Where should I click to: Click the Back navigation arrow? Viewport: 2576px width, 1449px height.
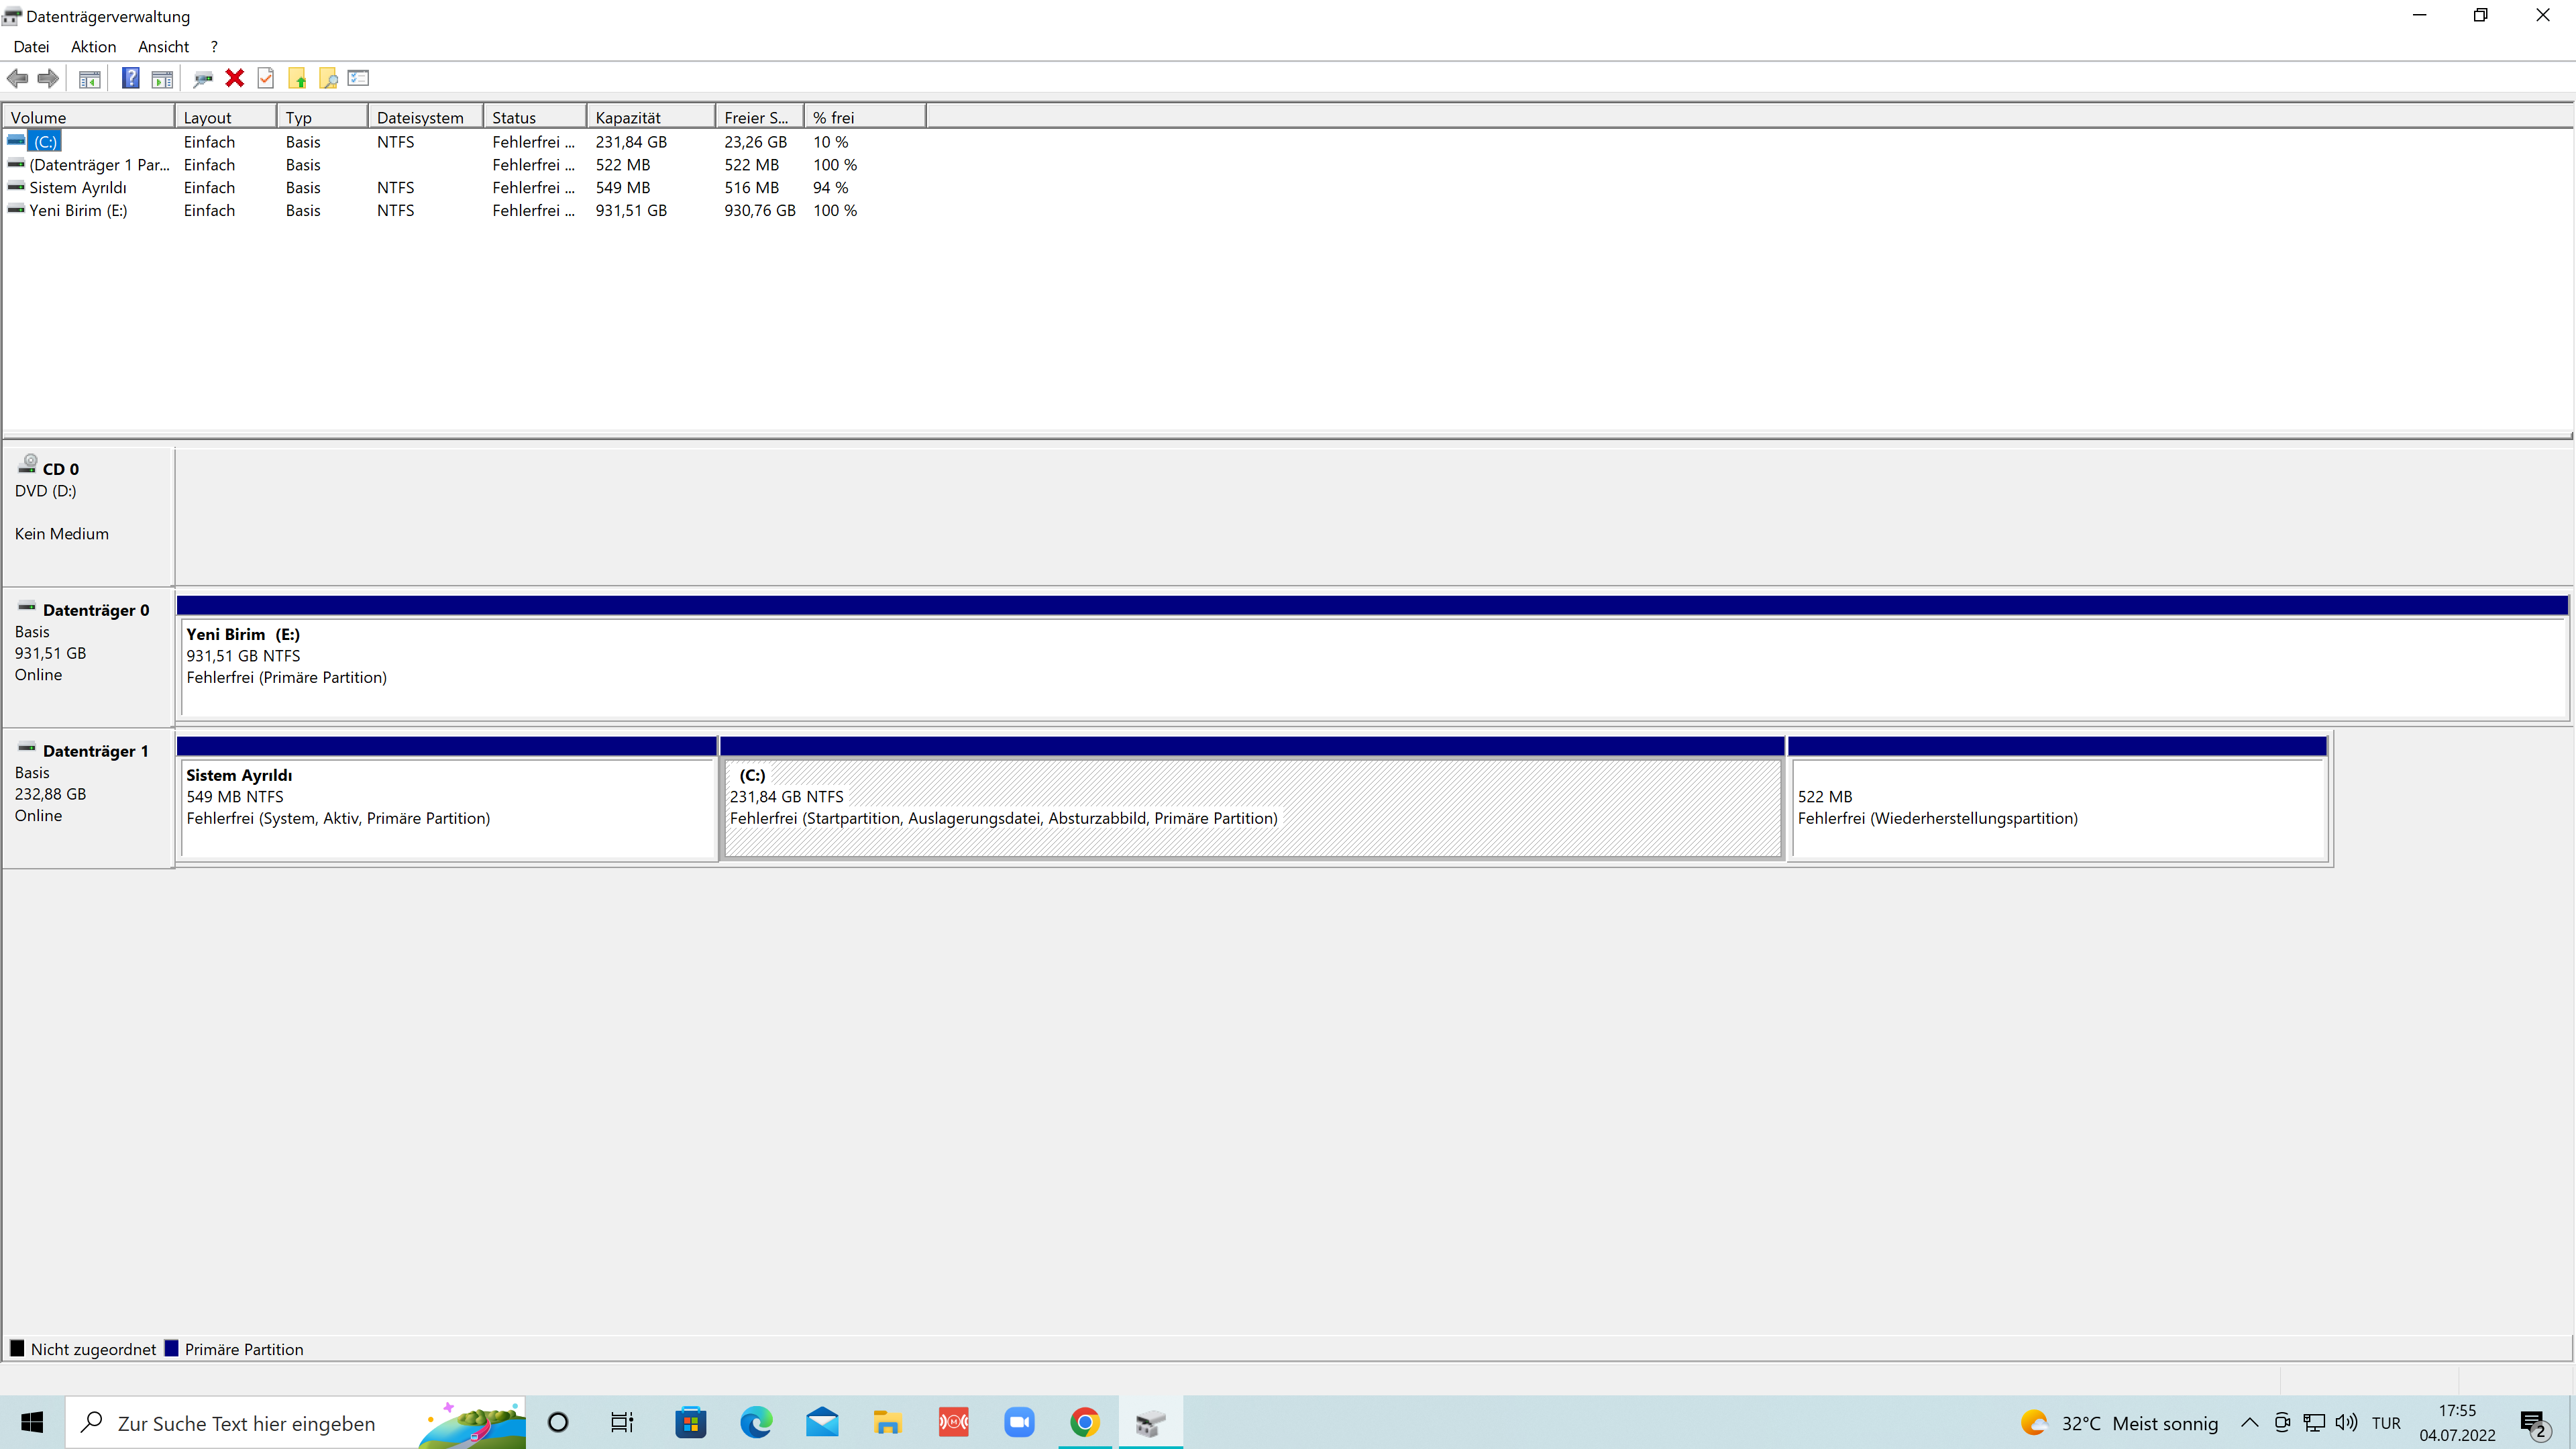click(17, 78)
